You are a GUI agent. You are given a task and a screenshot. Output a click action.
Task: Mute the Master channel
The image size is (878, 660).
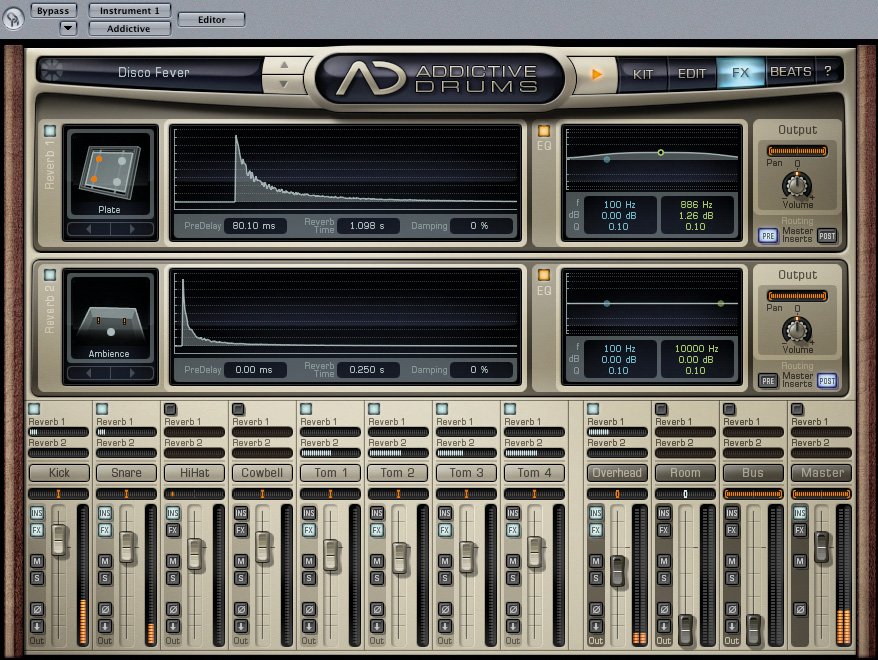click(x=800, y=561)
